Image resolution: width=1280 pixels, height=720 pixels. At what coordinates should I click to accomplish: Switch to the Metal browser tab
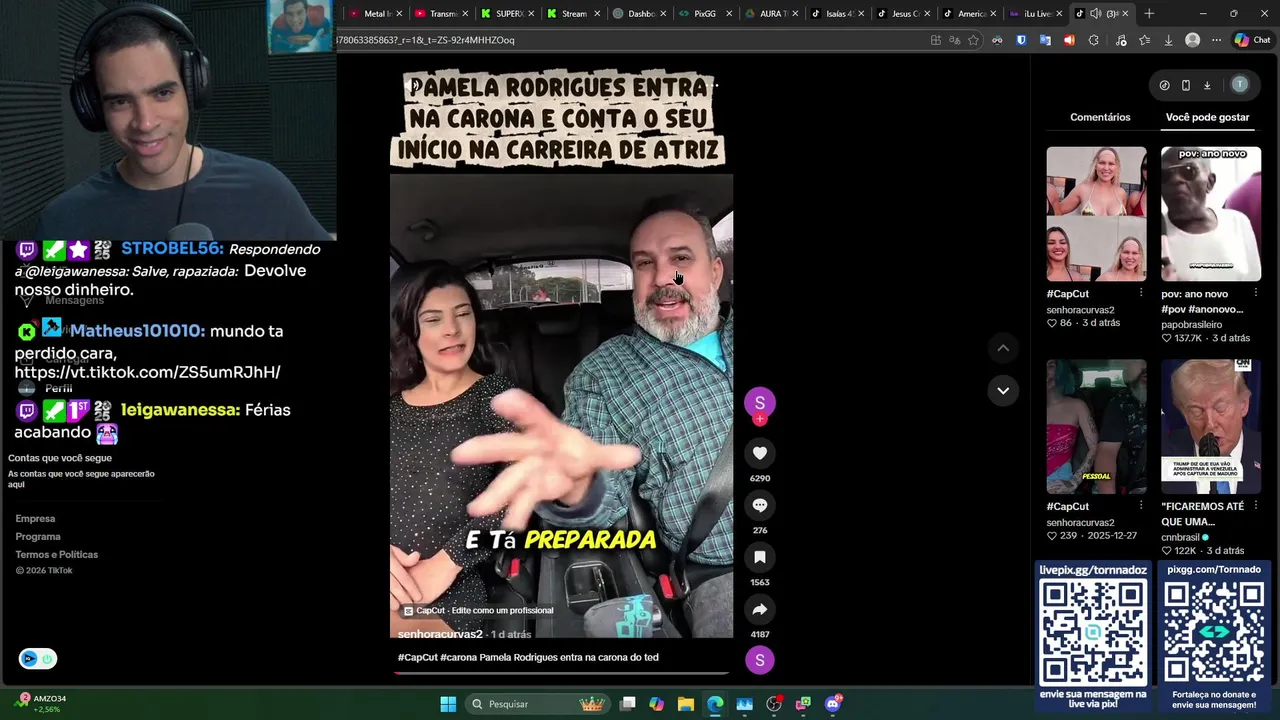375,13
